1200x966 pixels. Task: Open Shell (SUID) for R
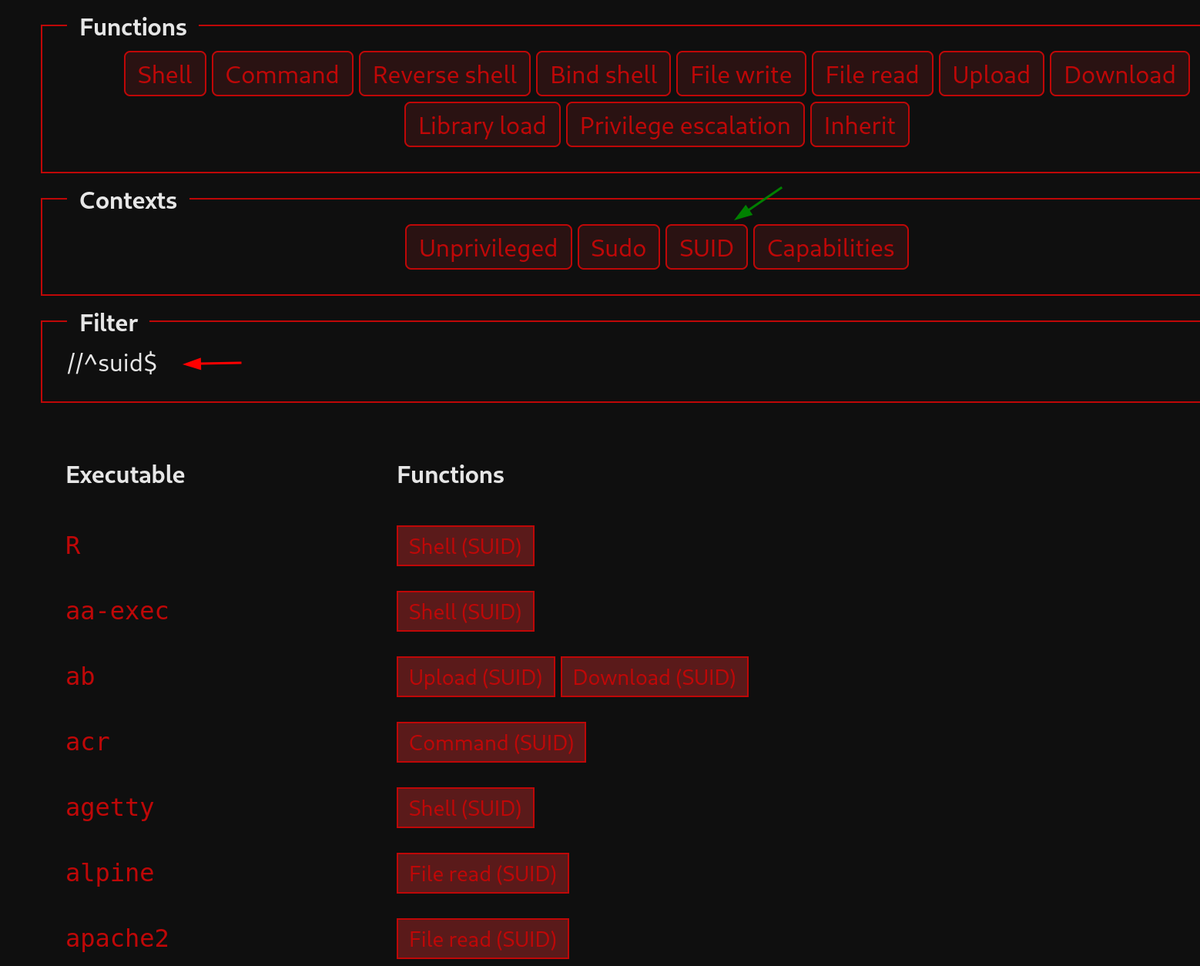click(465, 546)
